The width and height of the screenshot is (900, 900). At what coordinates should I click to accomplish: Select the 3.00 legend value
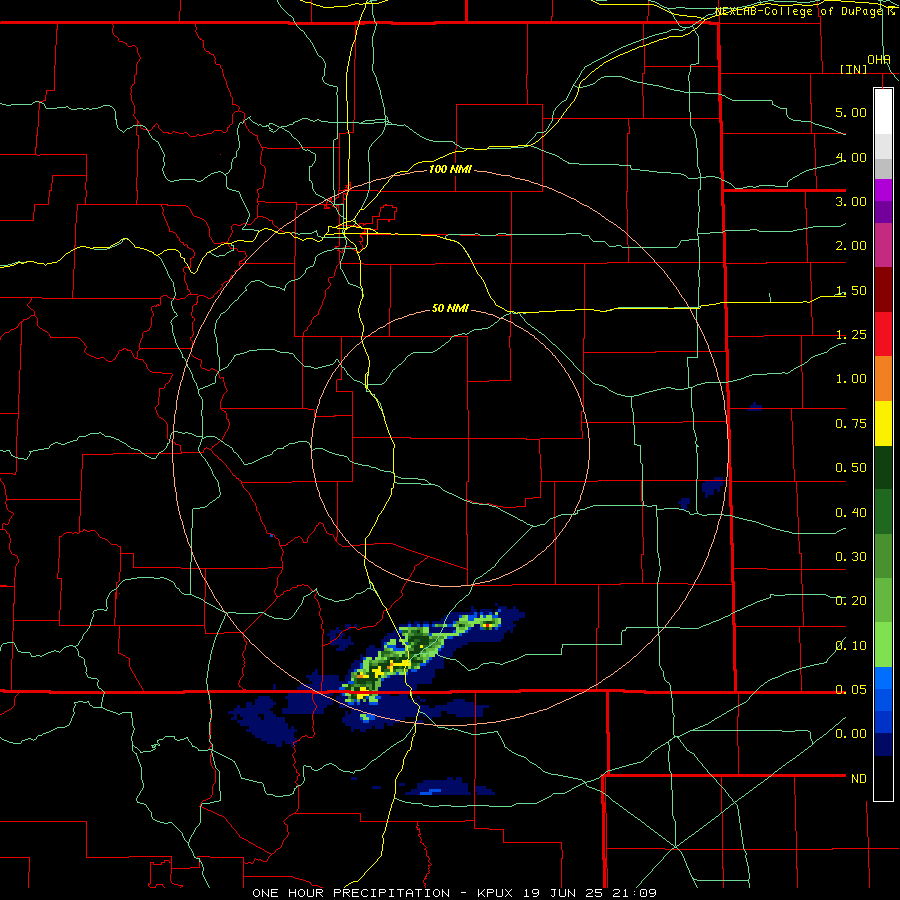pyautogui.click(x=851, y=201)
